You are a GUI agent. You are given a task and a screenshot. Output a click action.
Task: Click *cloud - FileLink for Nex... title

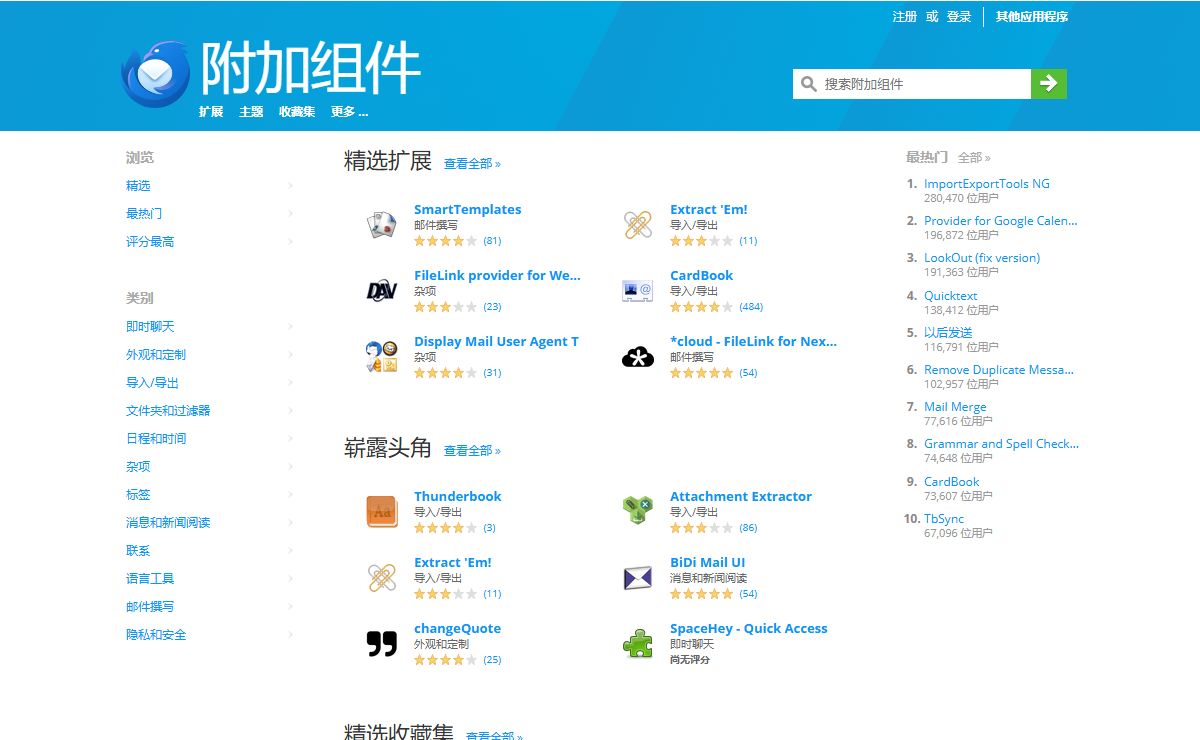(753, 342)
